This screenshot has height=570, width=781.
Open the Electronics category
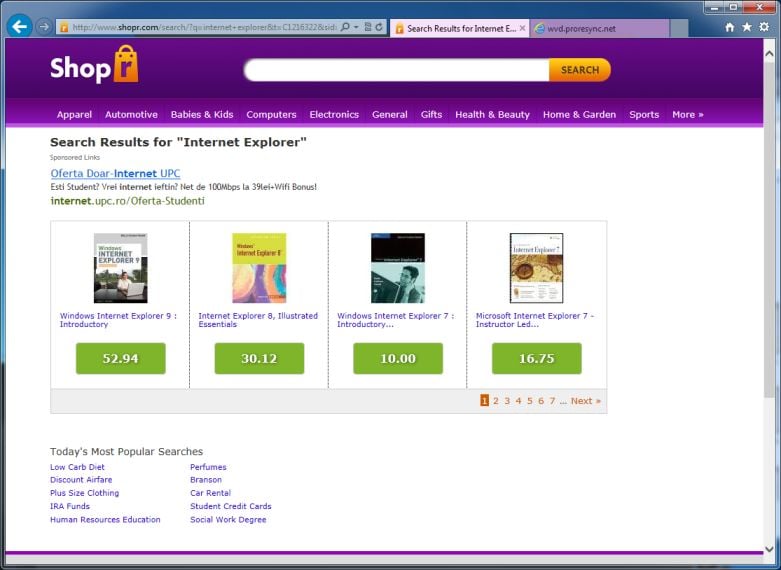[x=334, y=115]
